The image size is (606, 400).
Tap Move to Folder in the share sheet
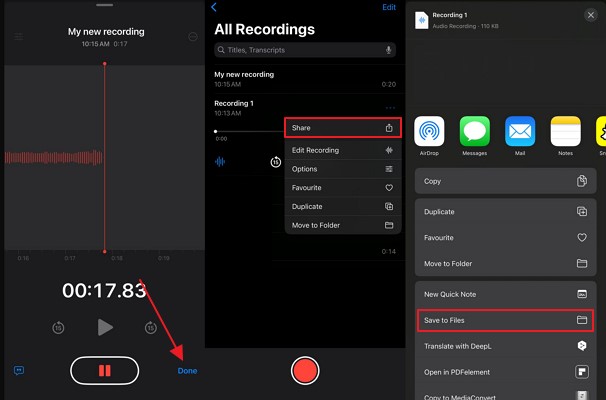(x=506, y=264)
